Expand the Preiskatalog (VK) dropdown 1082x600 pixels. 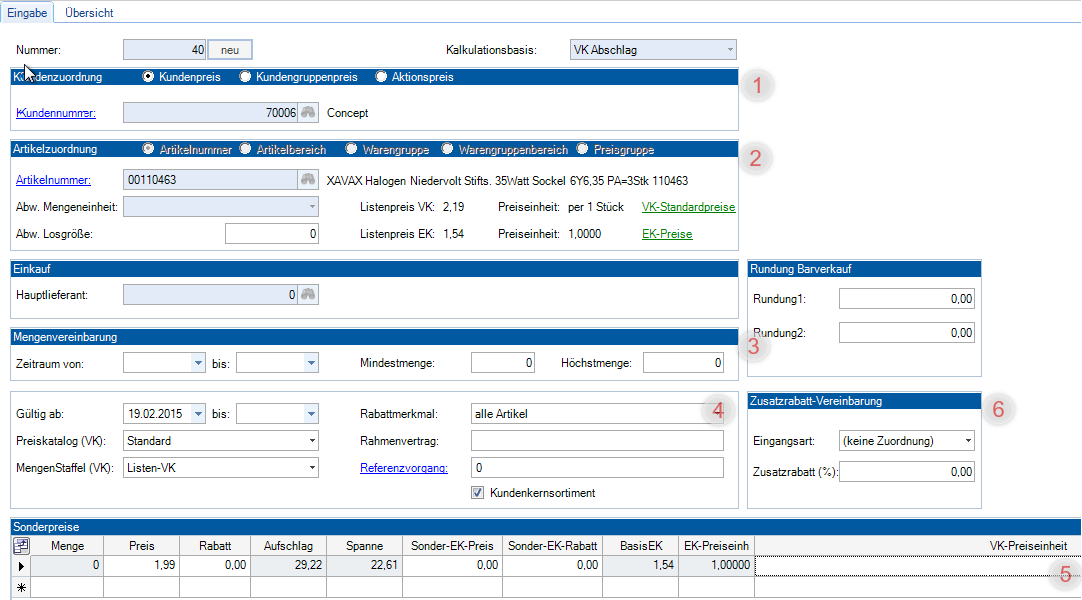pyautogui.click(x=312, y=441)
